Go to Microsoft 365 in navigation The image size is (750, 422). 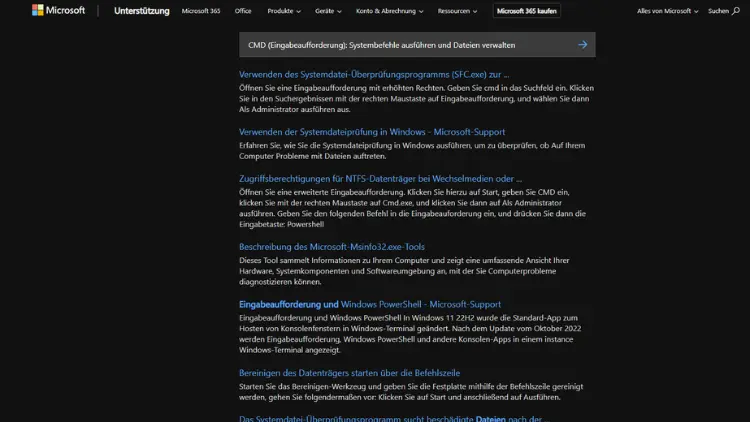(x=201, y=11)
